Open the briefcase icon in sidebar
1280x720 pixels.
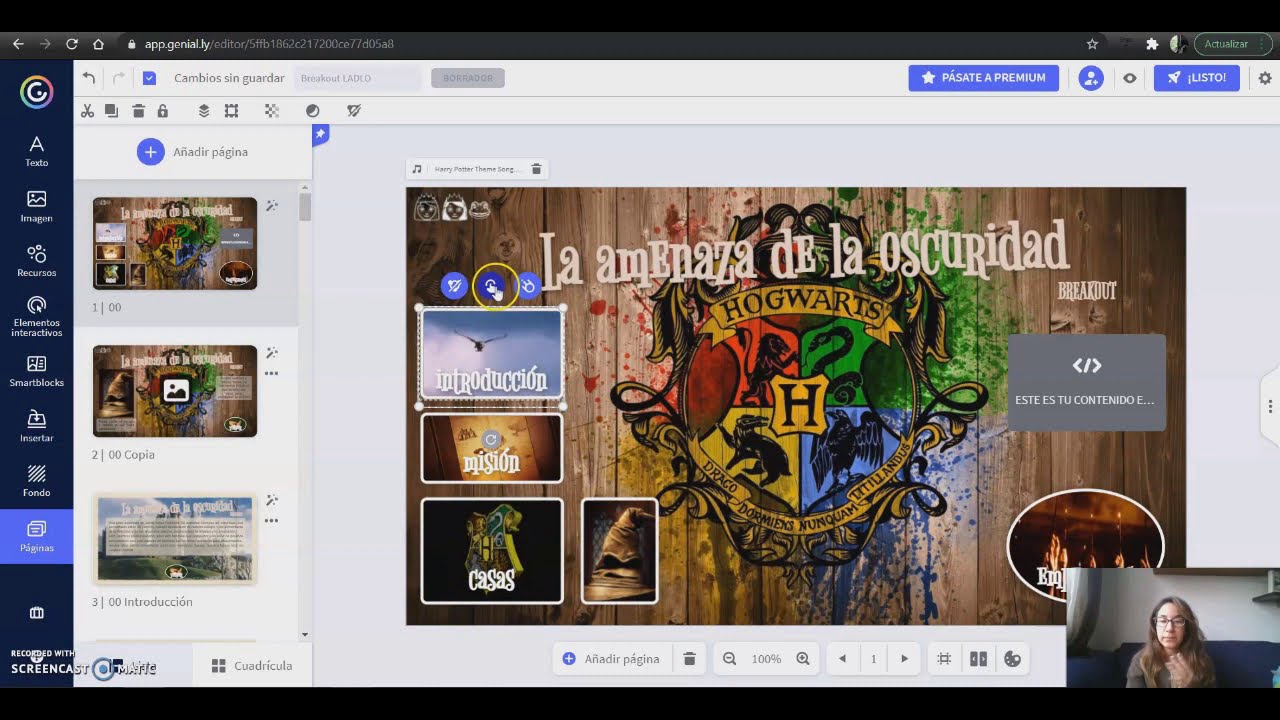(x=36, y=613)
